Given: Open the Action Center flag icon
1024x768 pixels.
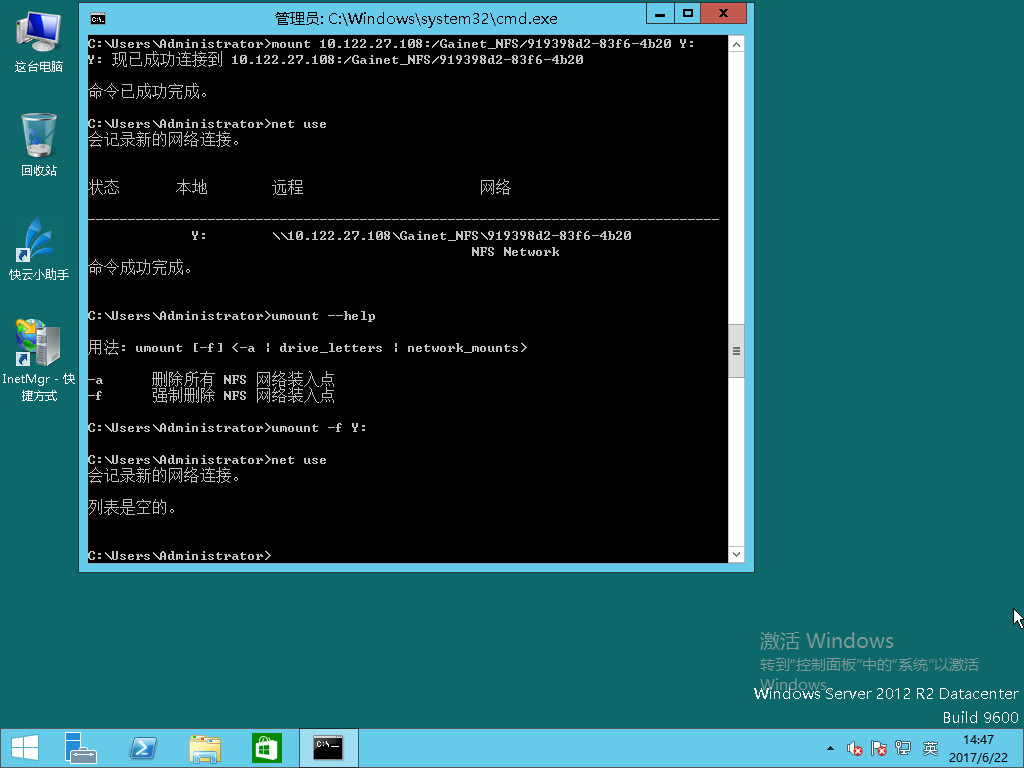Looking at the screenshot, I should pyautogui.click(x=879, y=748).
